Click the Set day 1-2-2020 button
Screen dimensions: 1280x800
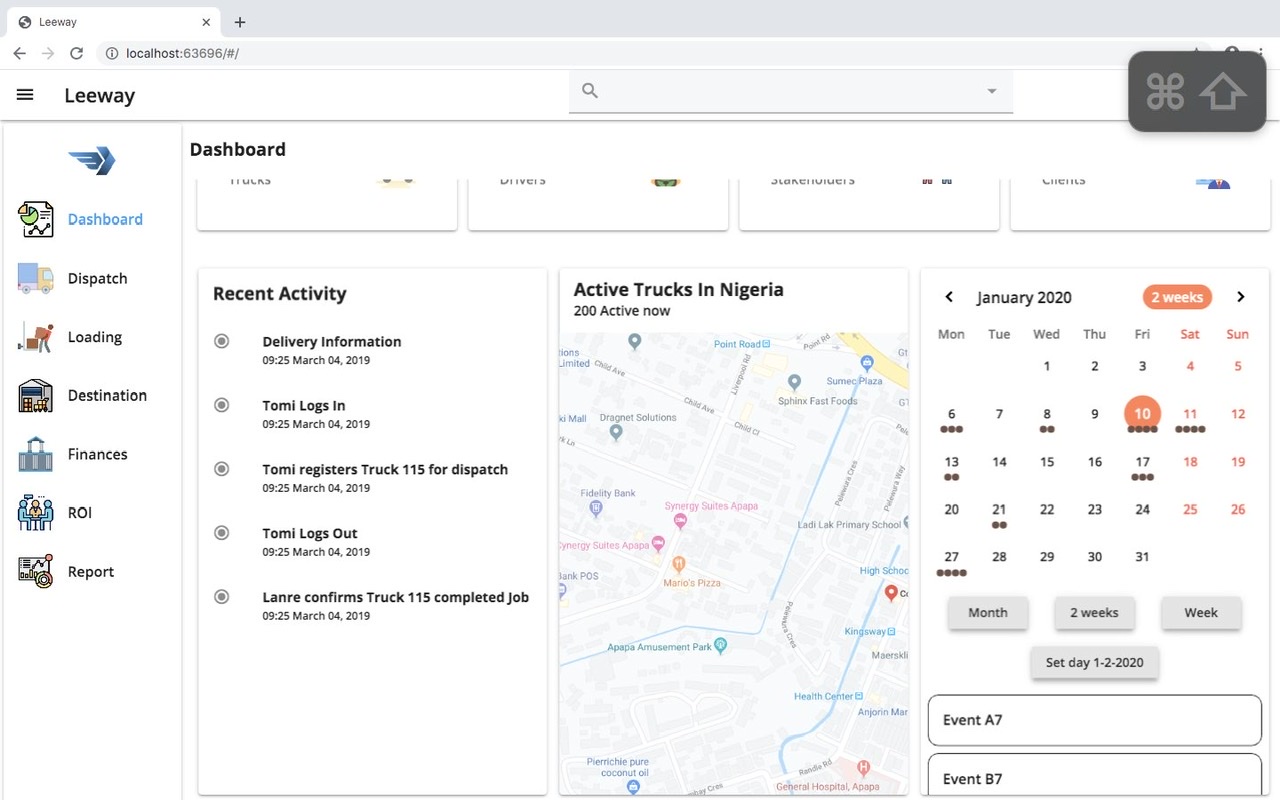click(x=1094, y=662)
